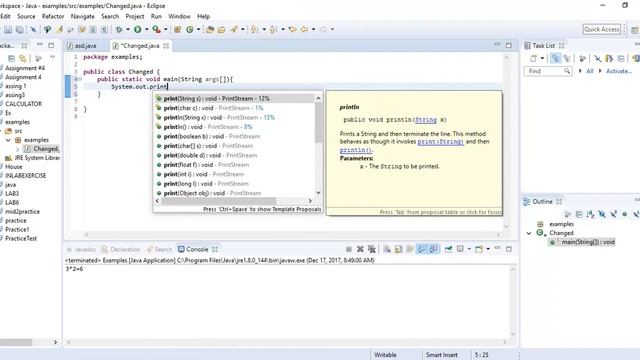Collapse the Changed class in Outline
The image size is (640, 360).
tap(529, 233)
